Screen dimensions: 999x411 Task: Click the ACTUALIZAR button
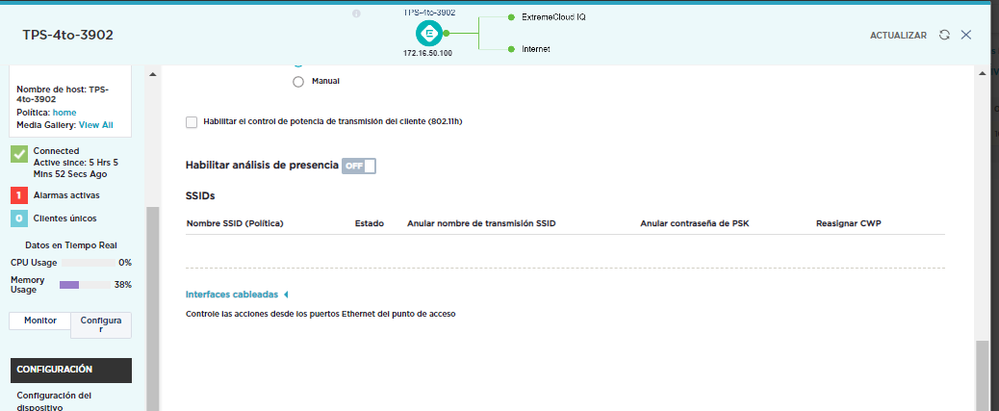click(899, 35)
